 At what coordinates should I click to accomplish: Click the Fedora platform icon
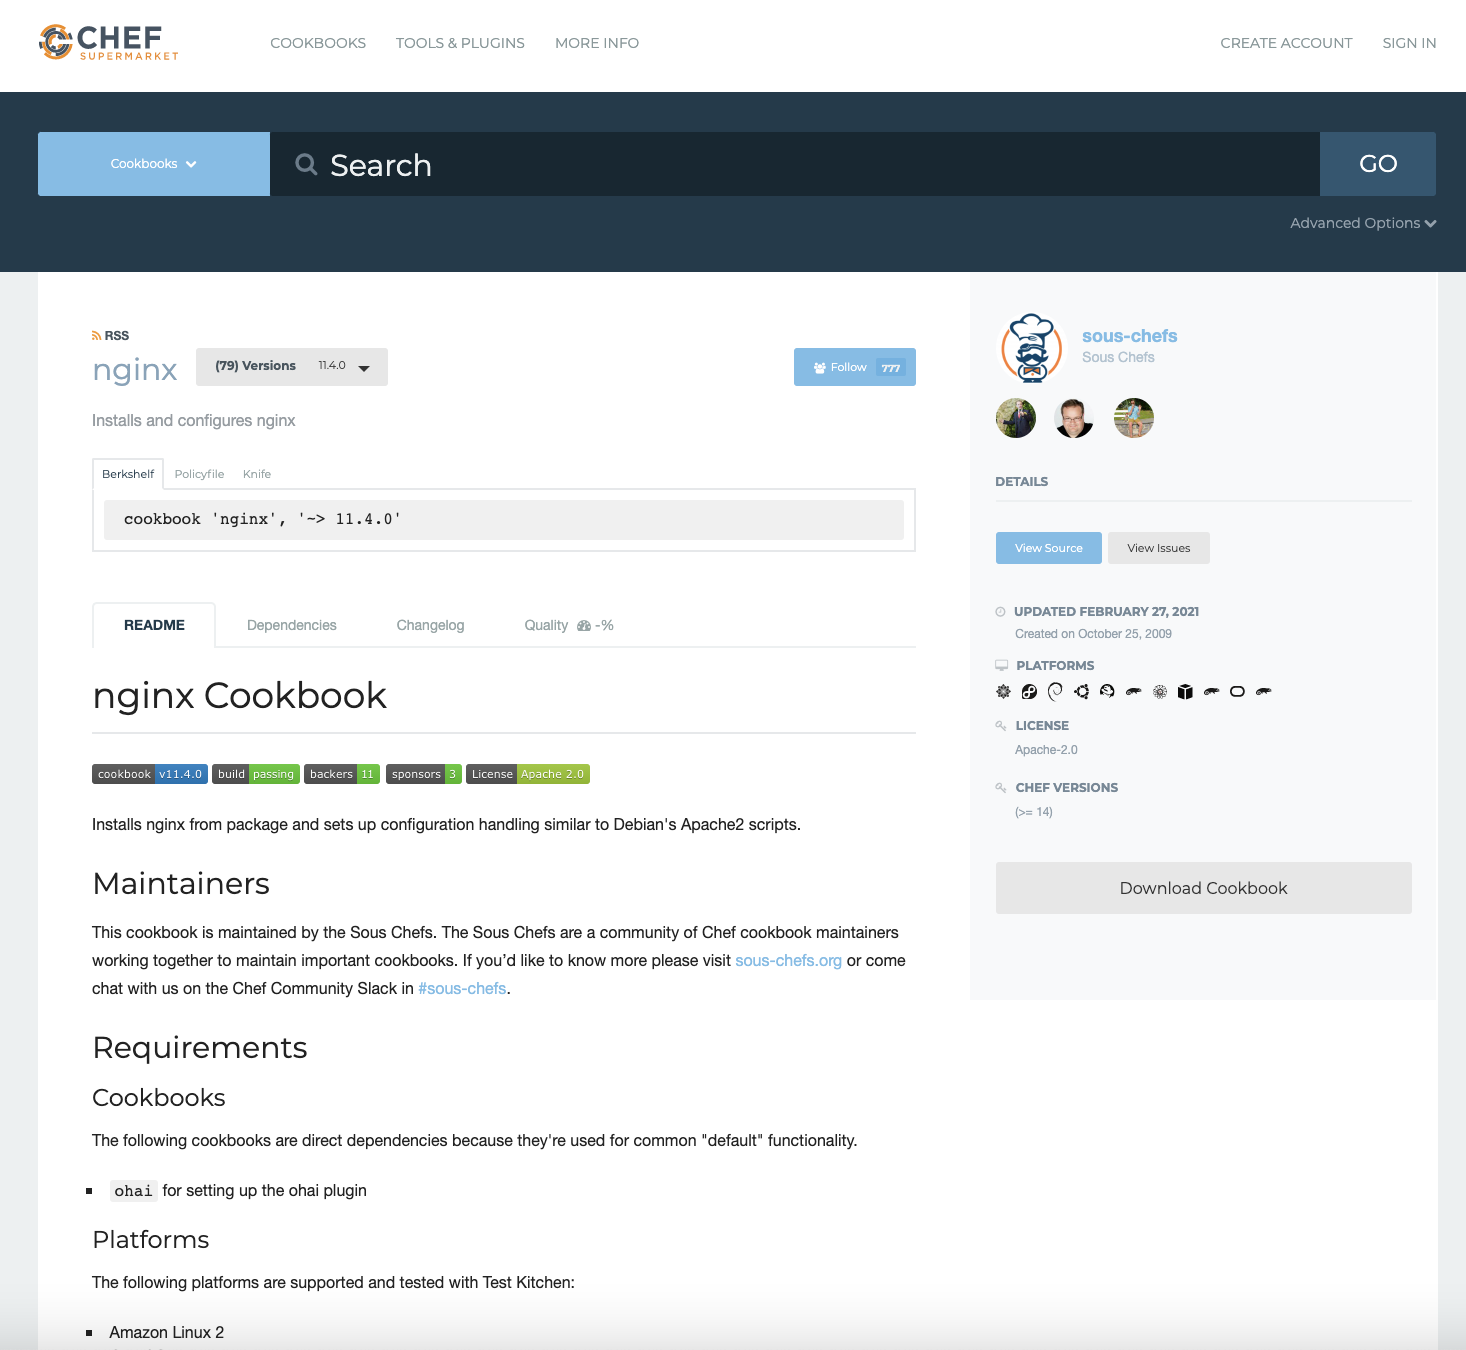(x=1030, y=691)
